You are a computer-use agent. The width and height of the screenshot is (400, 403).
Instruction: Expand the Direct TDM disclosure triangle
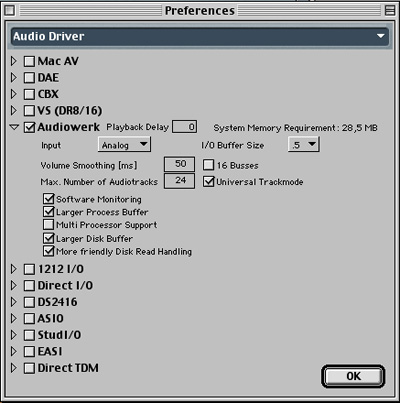coord(13,368)
